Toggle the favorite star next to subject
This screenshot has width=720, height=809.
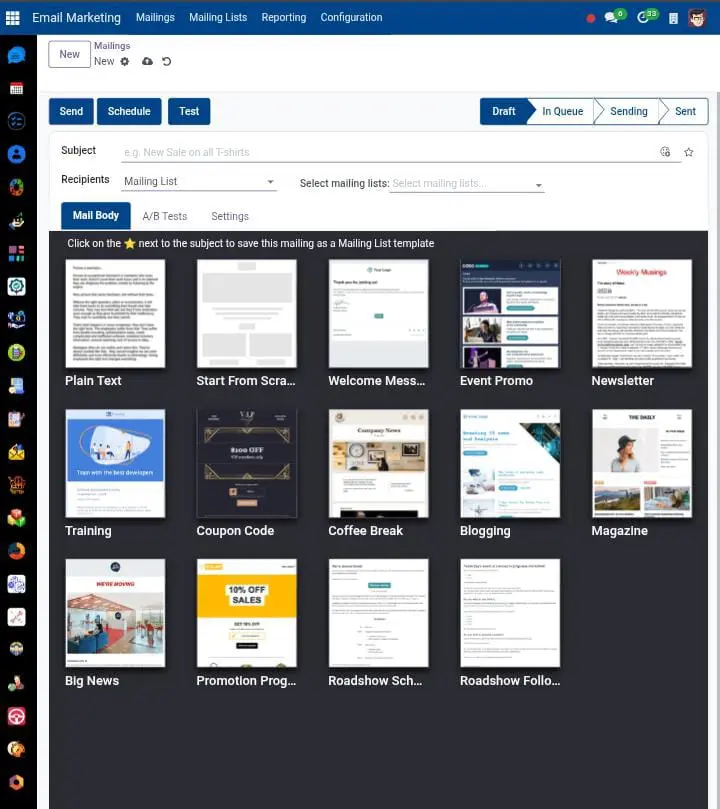pyautogui.click(x=689, y=152)
